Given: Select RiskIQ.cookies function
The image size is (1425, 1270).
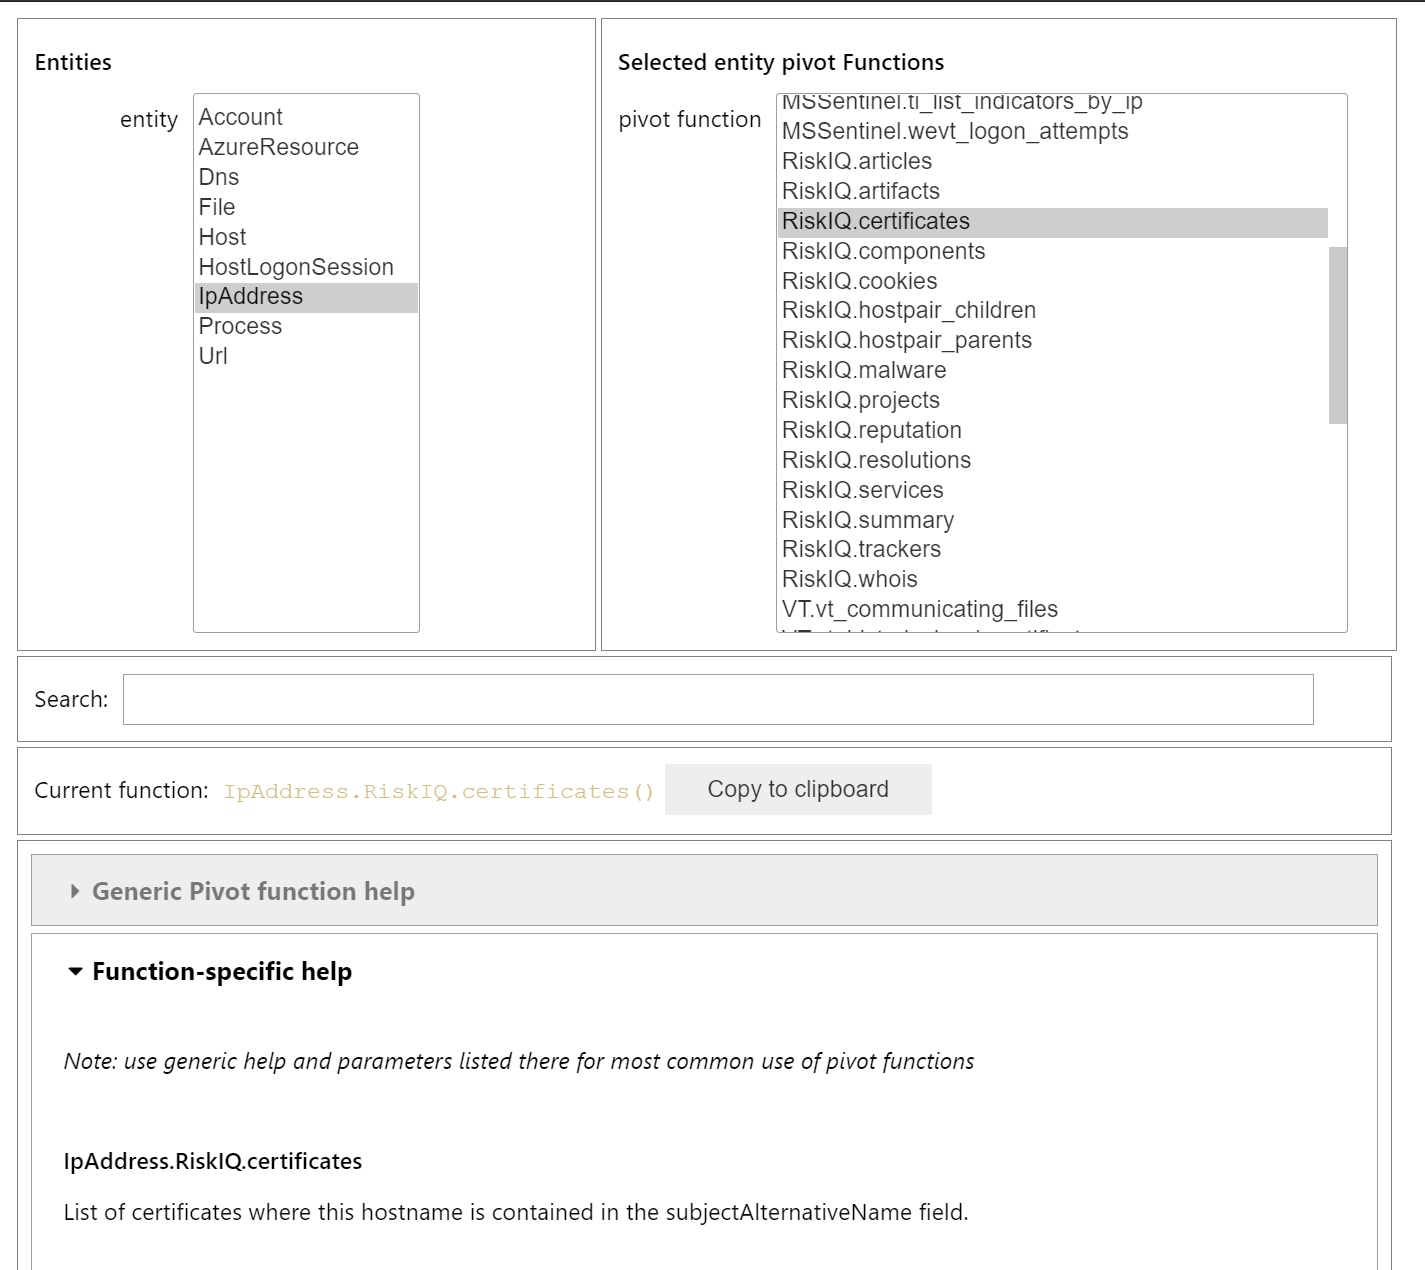Looking at the screenshot, I should click(x=1053, y=282).
